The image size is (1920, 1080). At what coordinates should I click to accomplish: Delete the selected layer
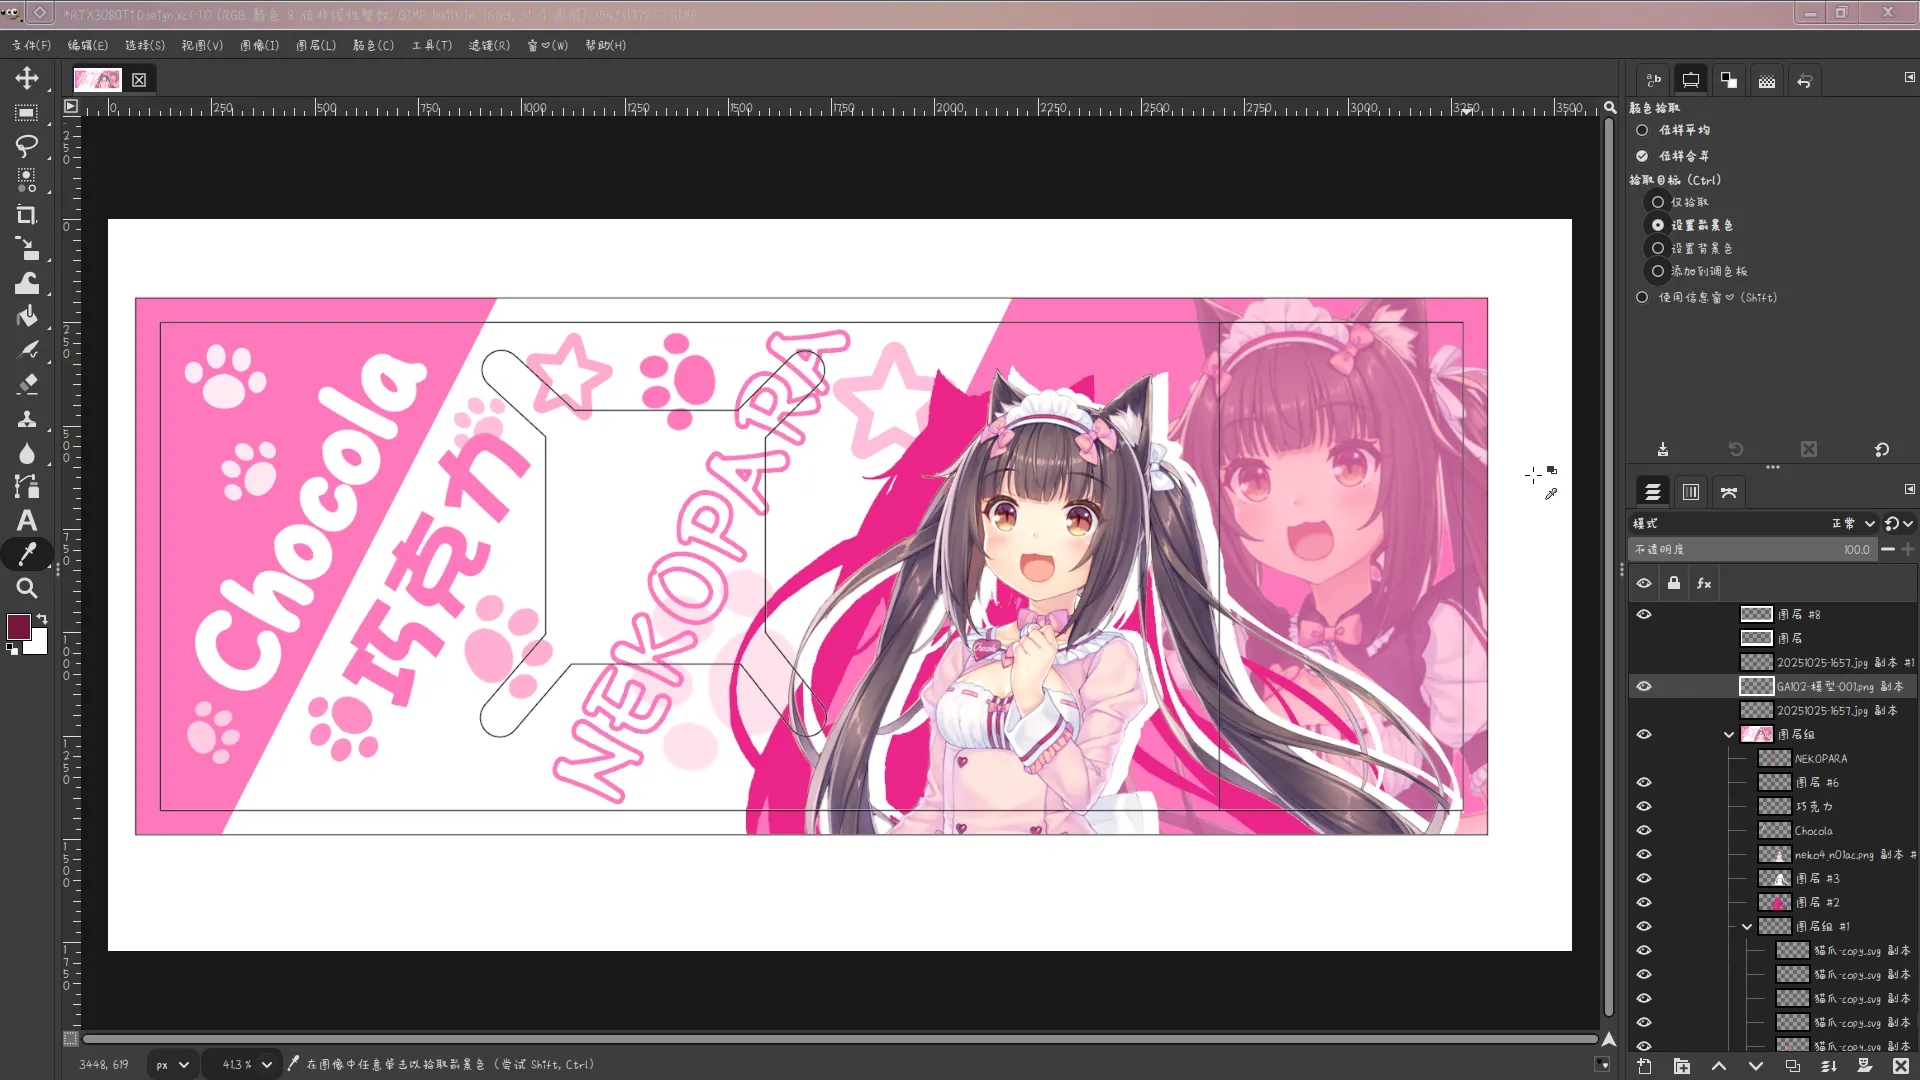point(1901,1066)
